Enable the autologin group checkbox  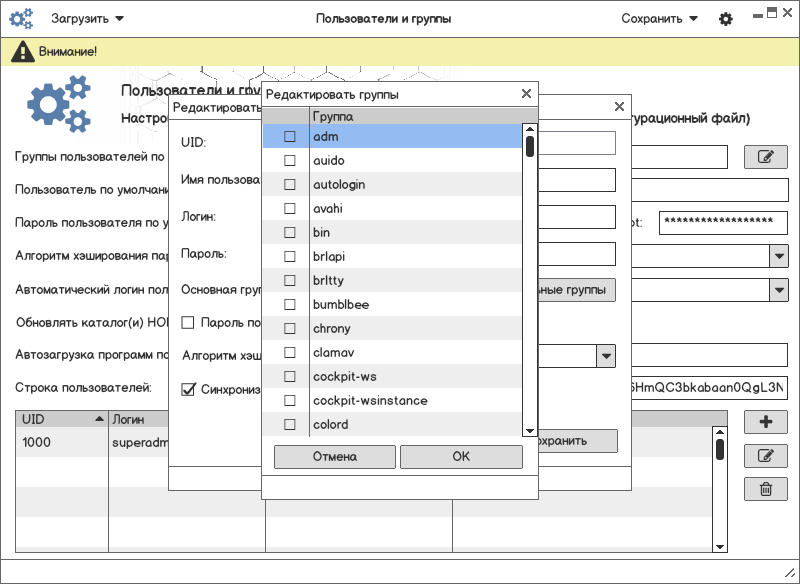pos(290,185)
